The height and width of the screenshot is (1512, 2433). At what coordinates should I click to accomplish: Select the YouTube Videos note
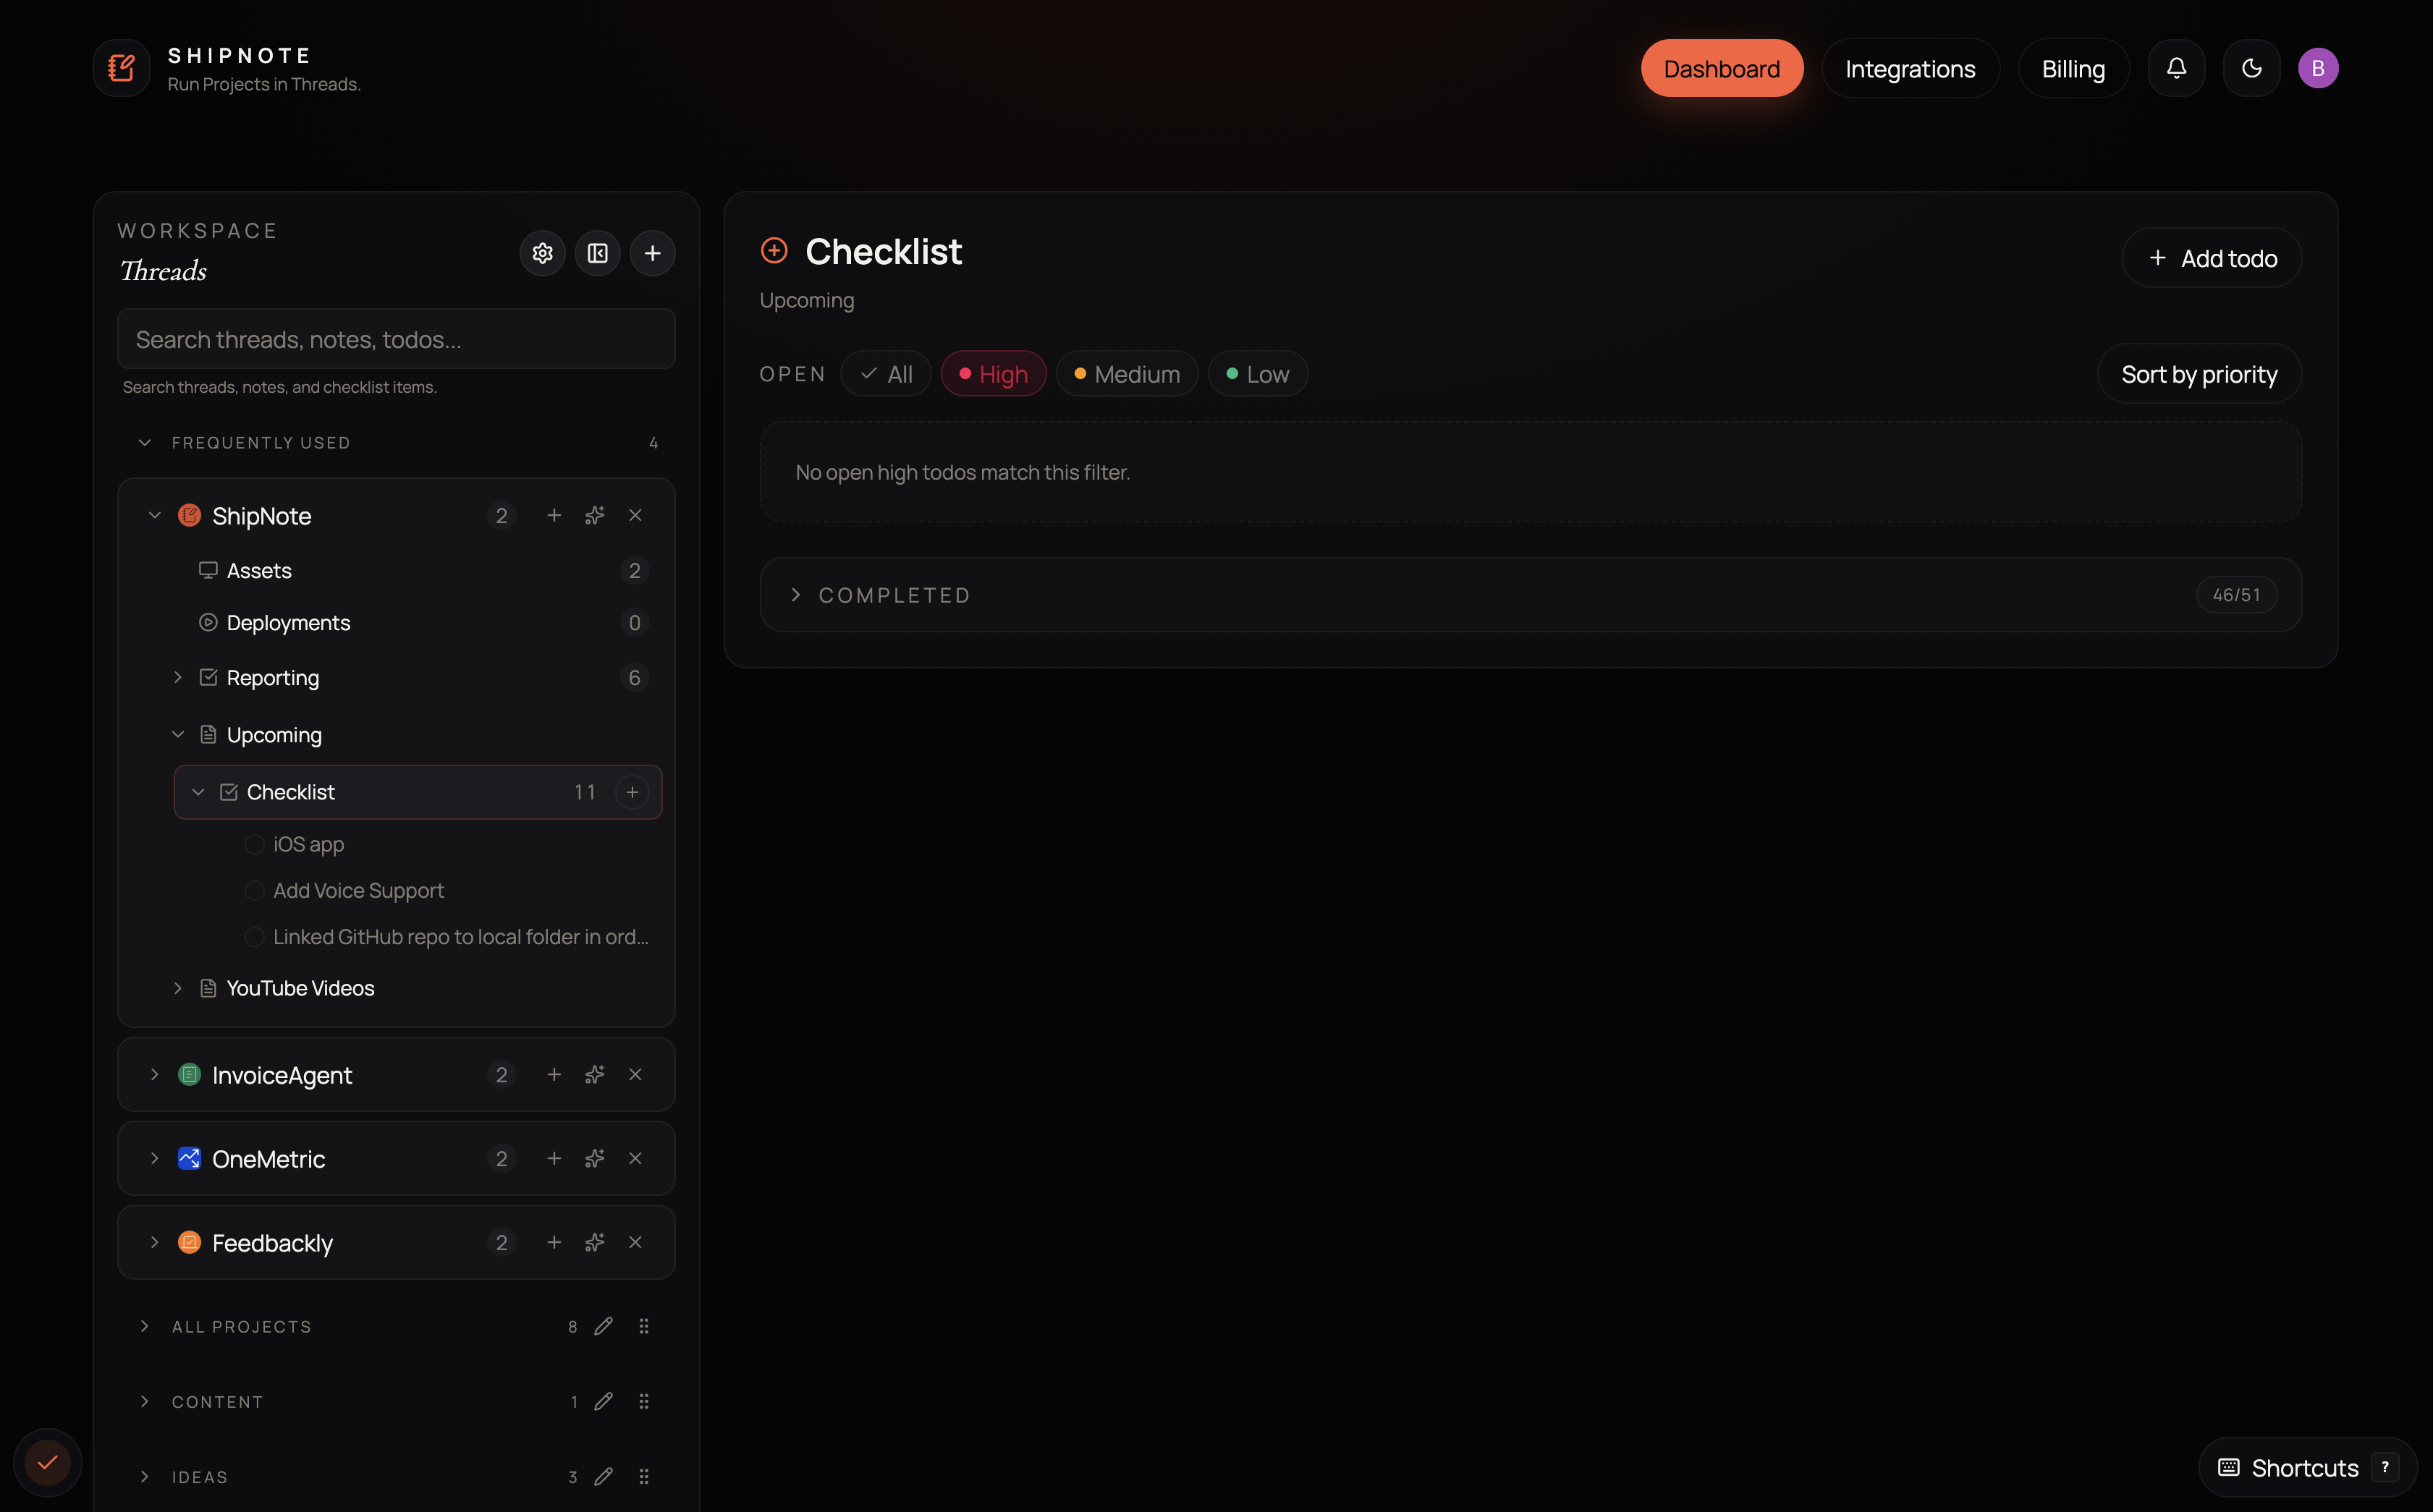point(300,988)
